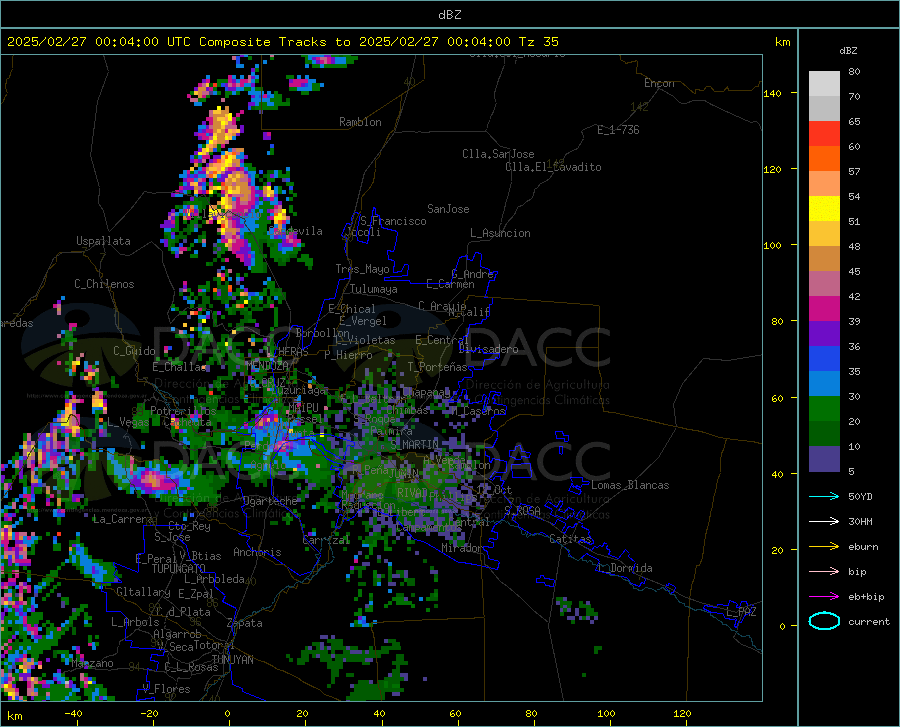The width and height of the screenshot is (900, 727).
Task: Click the 'Ugarteche' map label
Action: click(270, 501)
